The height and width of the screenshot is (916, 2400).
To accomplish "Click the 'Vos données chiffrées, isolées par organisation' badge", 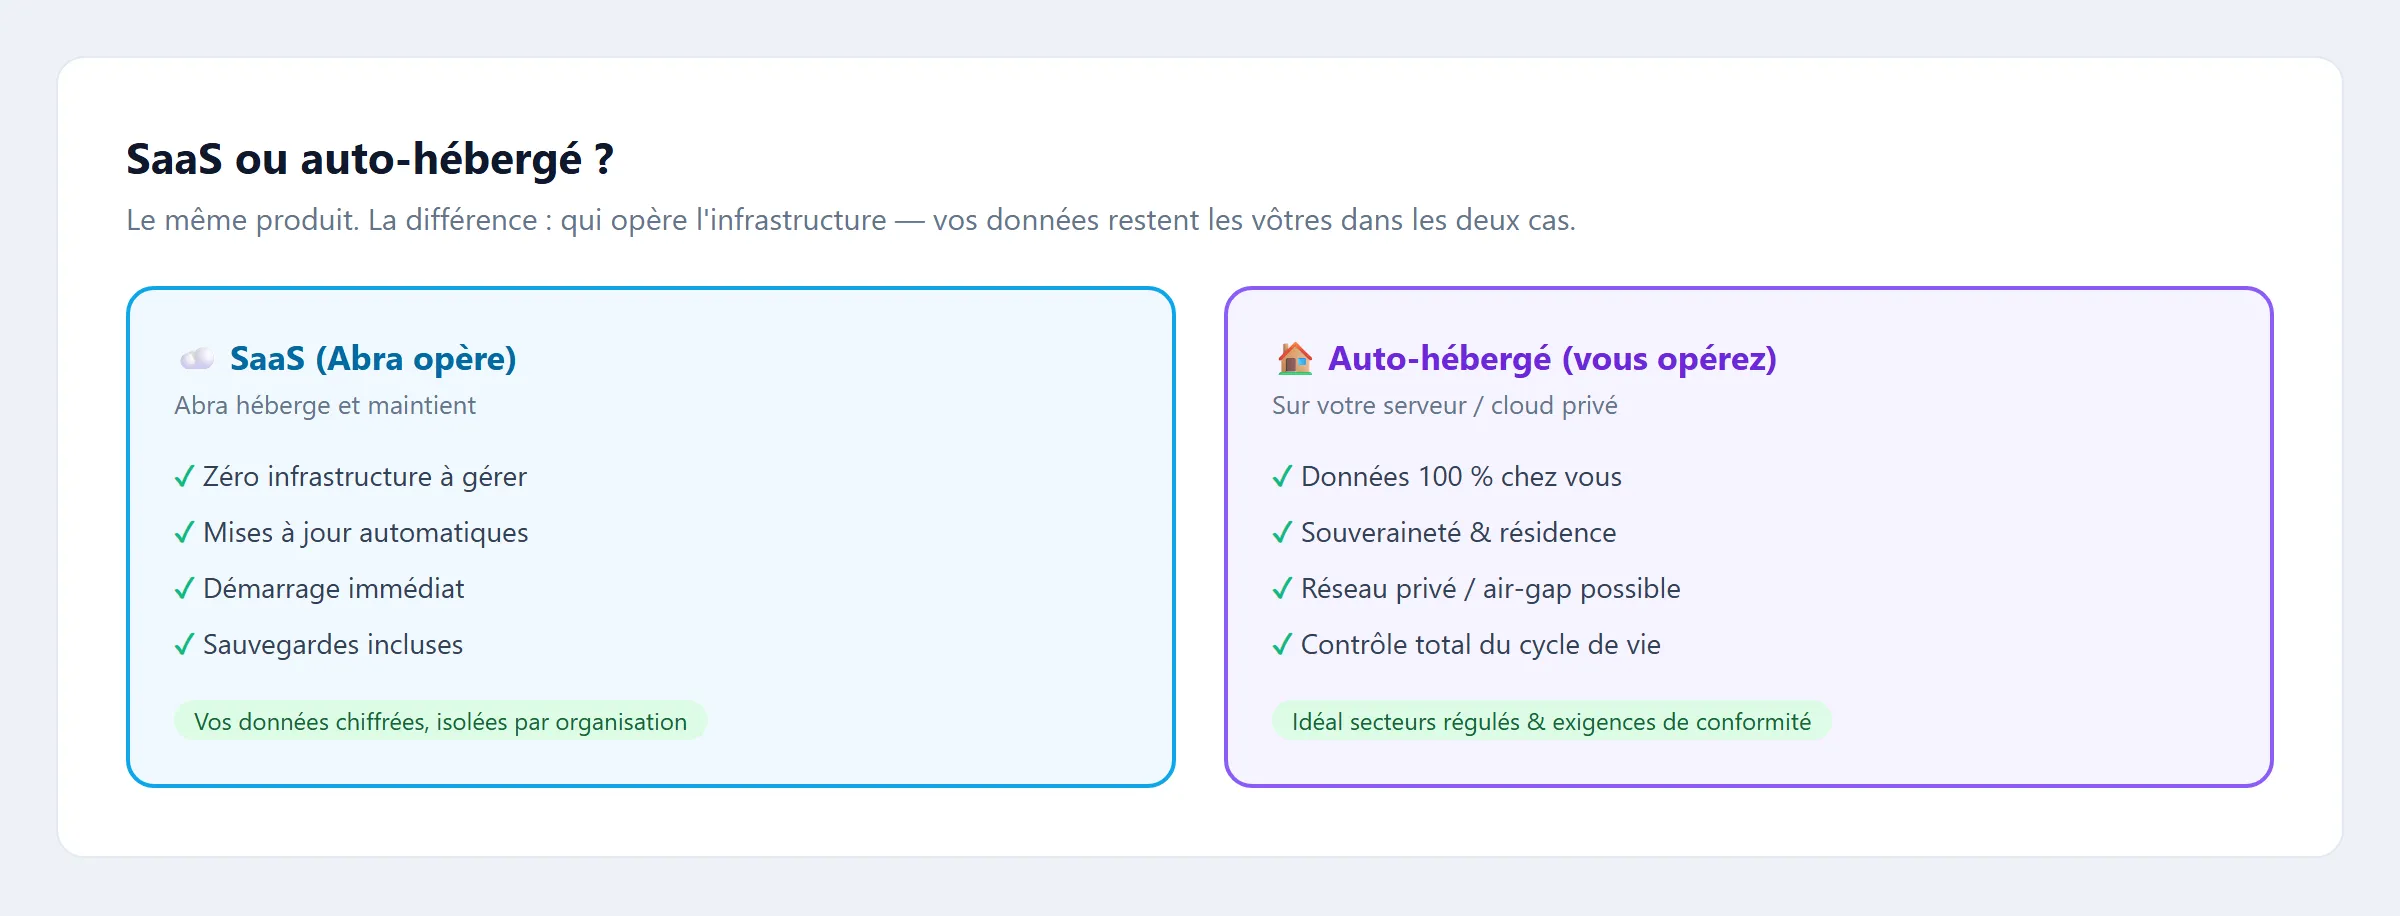I will pyautogui.click(x=440, y=721).
